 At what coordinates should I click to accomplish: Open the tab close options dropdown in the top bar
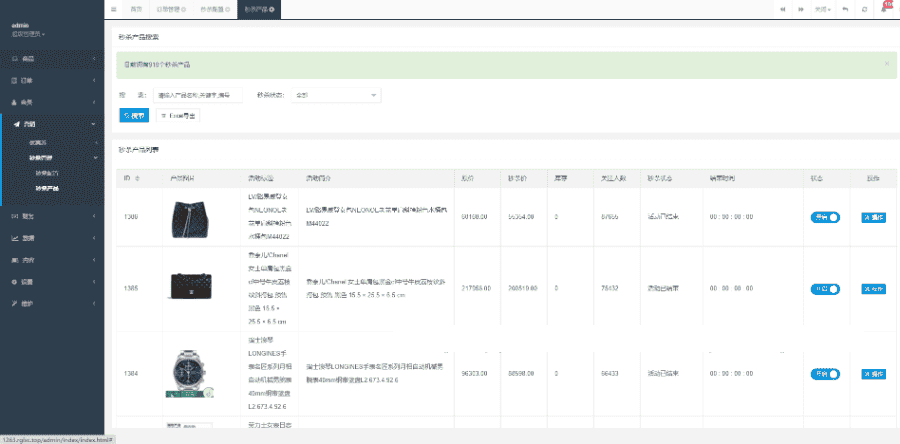point(823,9)
